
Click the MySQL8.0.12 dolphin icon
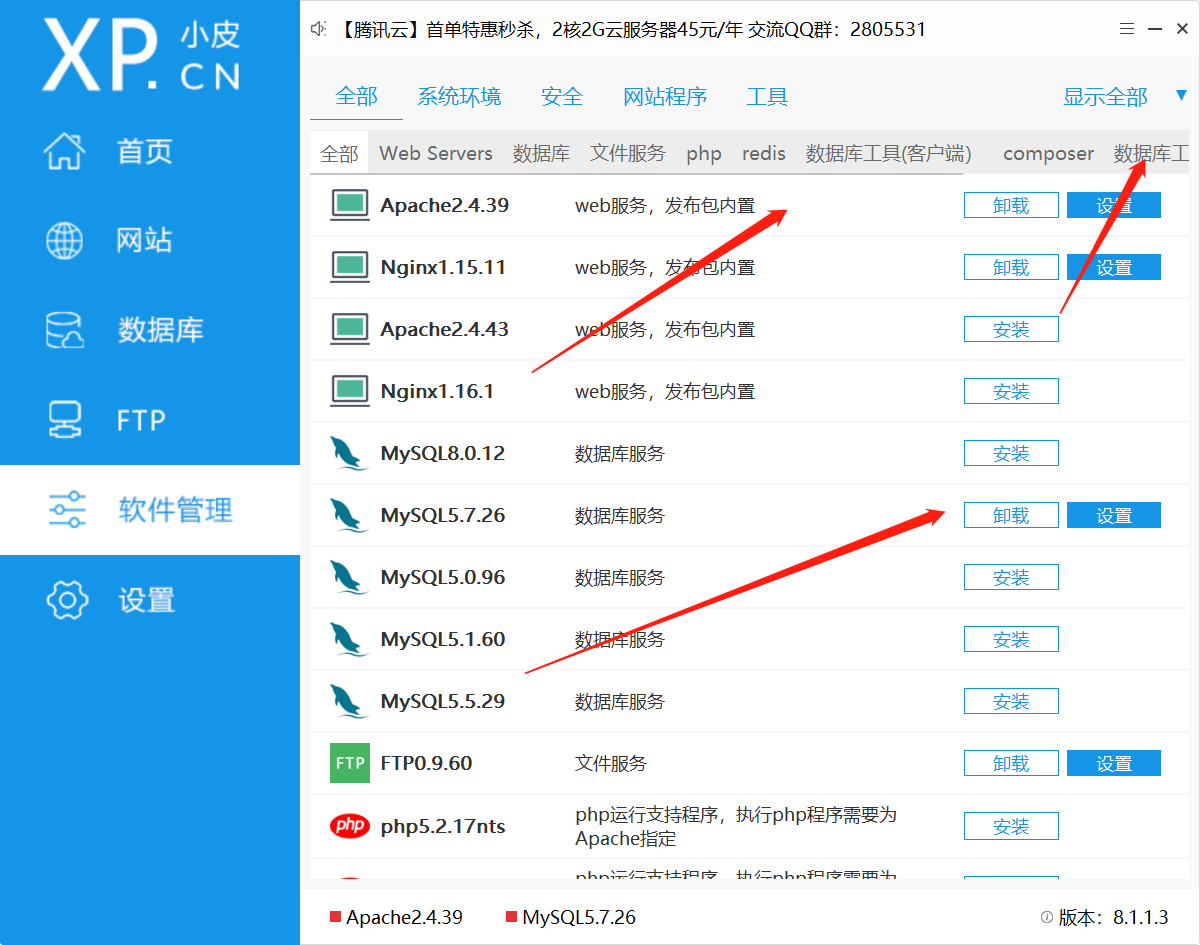coord(349,453)
